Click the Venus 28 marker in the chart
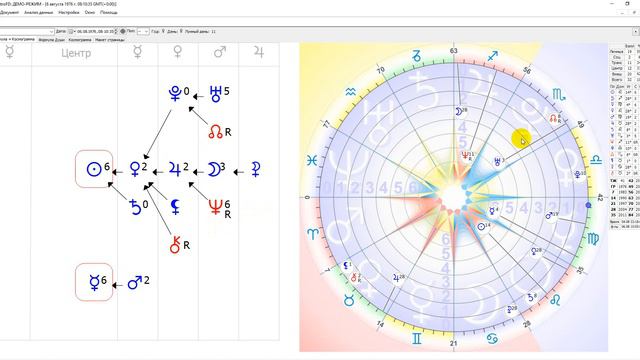 [x=536, y=251]
